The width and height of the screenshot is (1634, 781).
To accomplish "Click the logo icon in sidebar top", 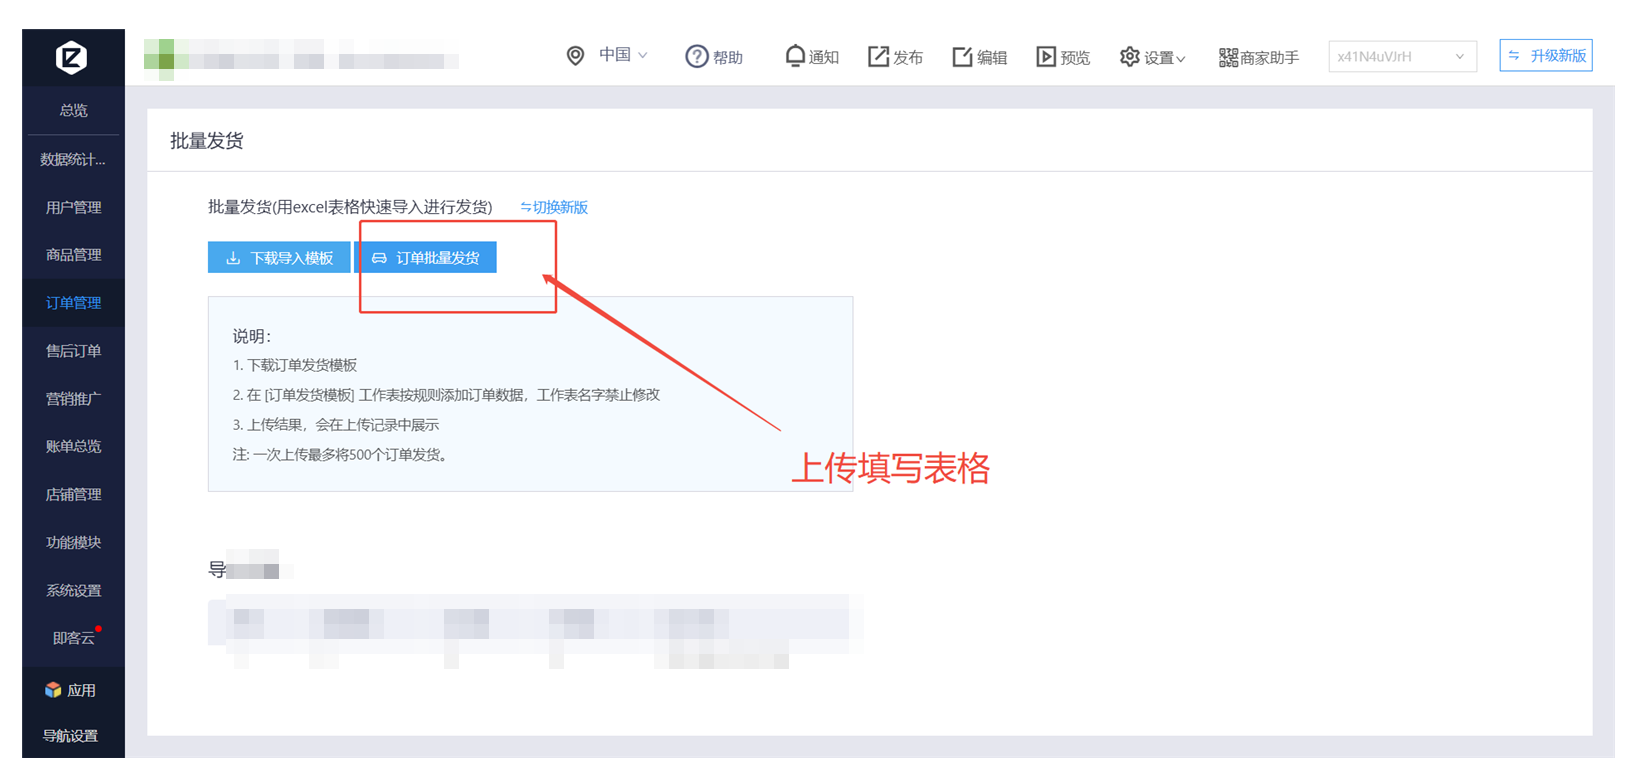I will pyautogui.click(x=71, y=58).
